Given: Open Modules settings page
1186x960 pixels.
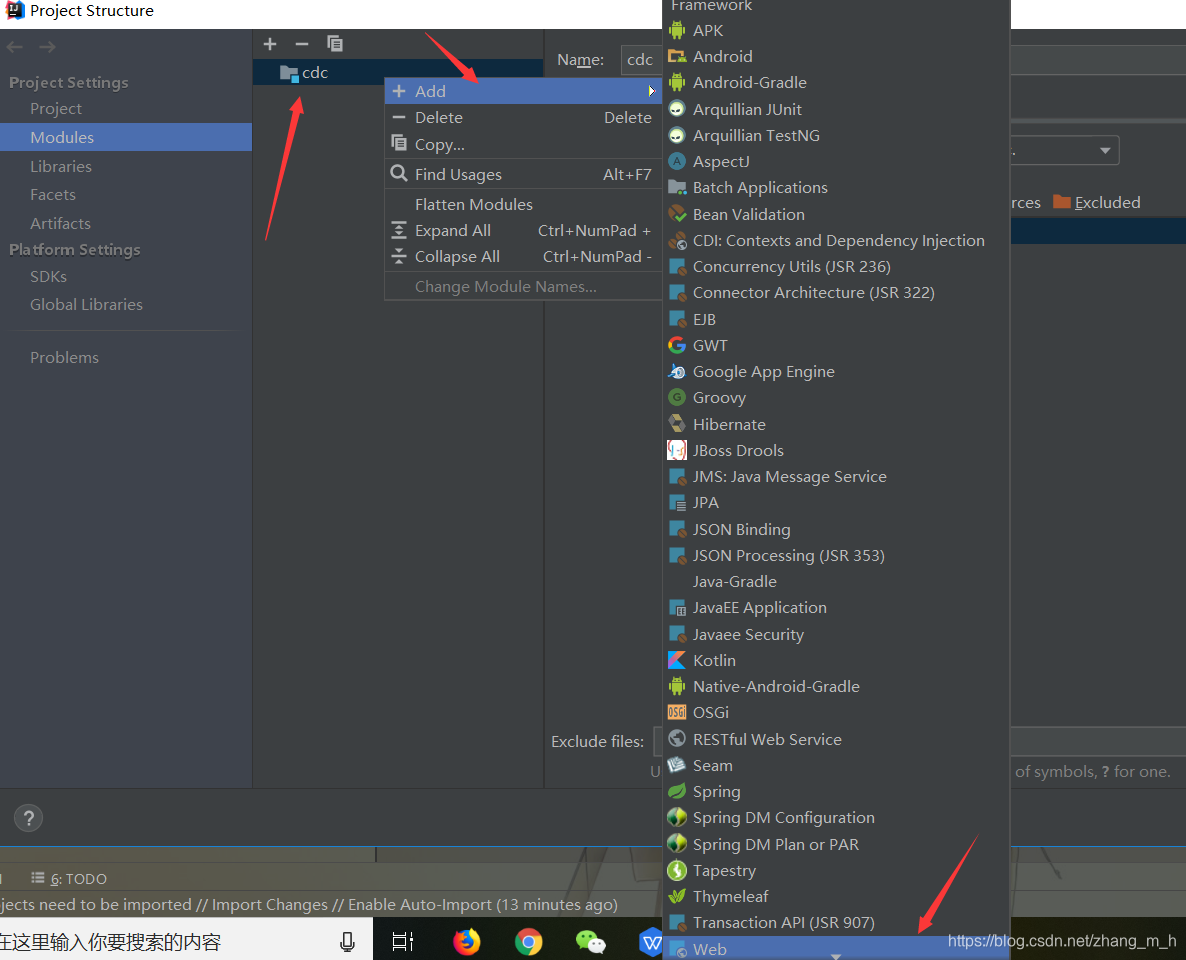Looking at the screenshot, I should [126, 137].
